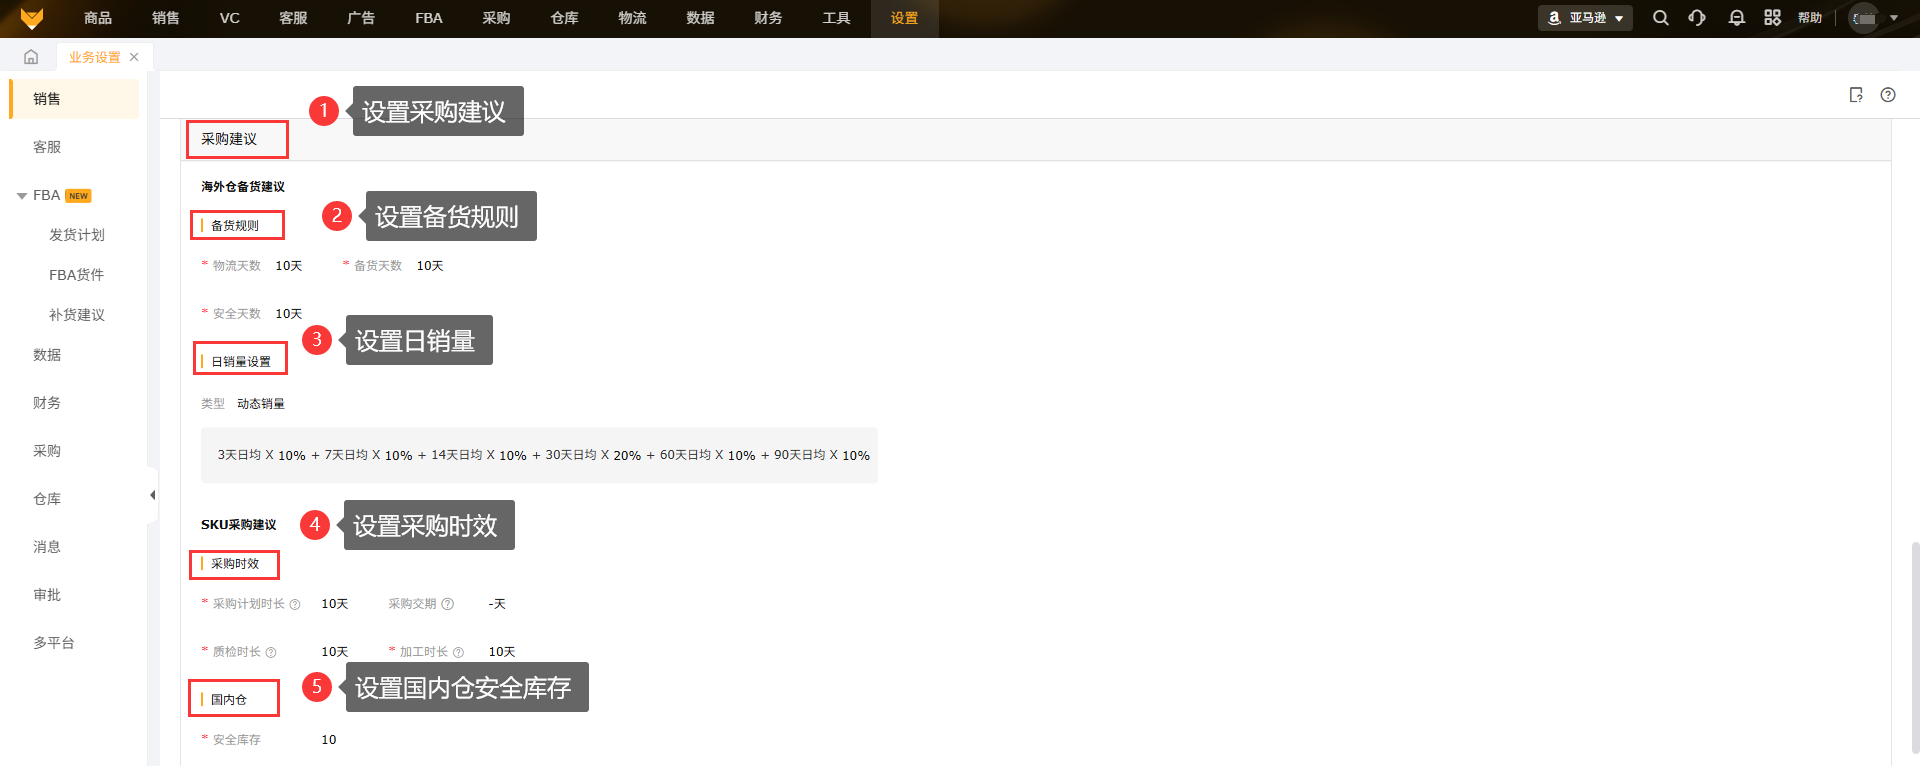Collapse the FBA section in sidebar
The width and height of the screenshot is (1920, 766).
coord(22,196)
